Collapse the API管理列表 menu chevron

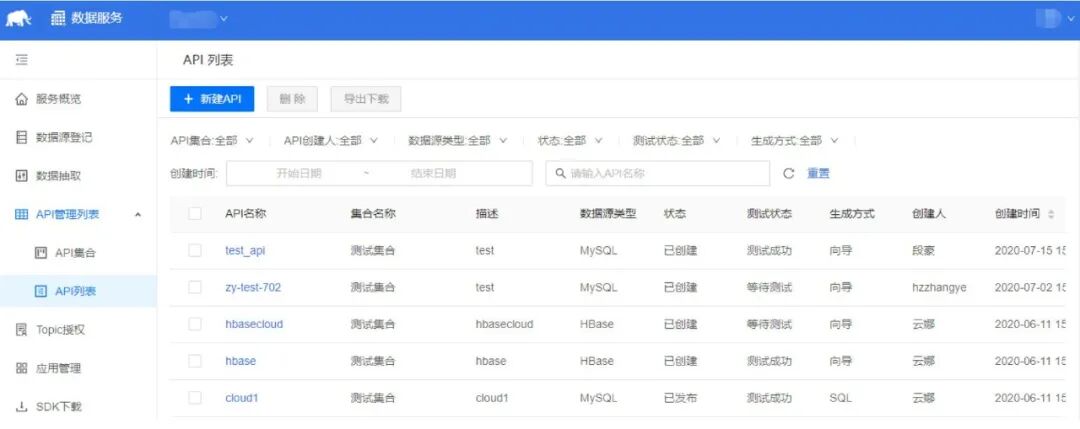138,215
